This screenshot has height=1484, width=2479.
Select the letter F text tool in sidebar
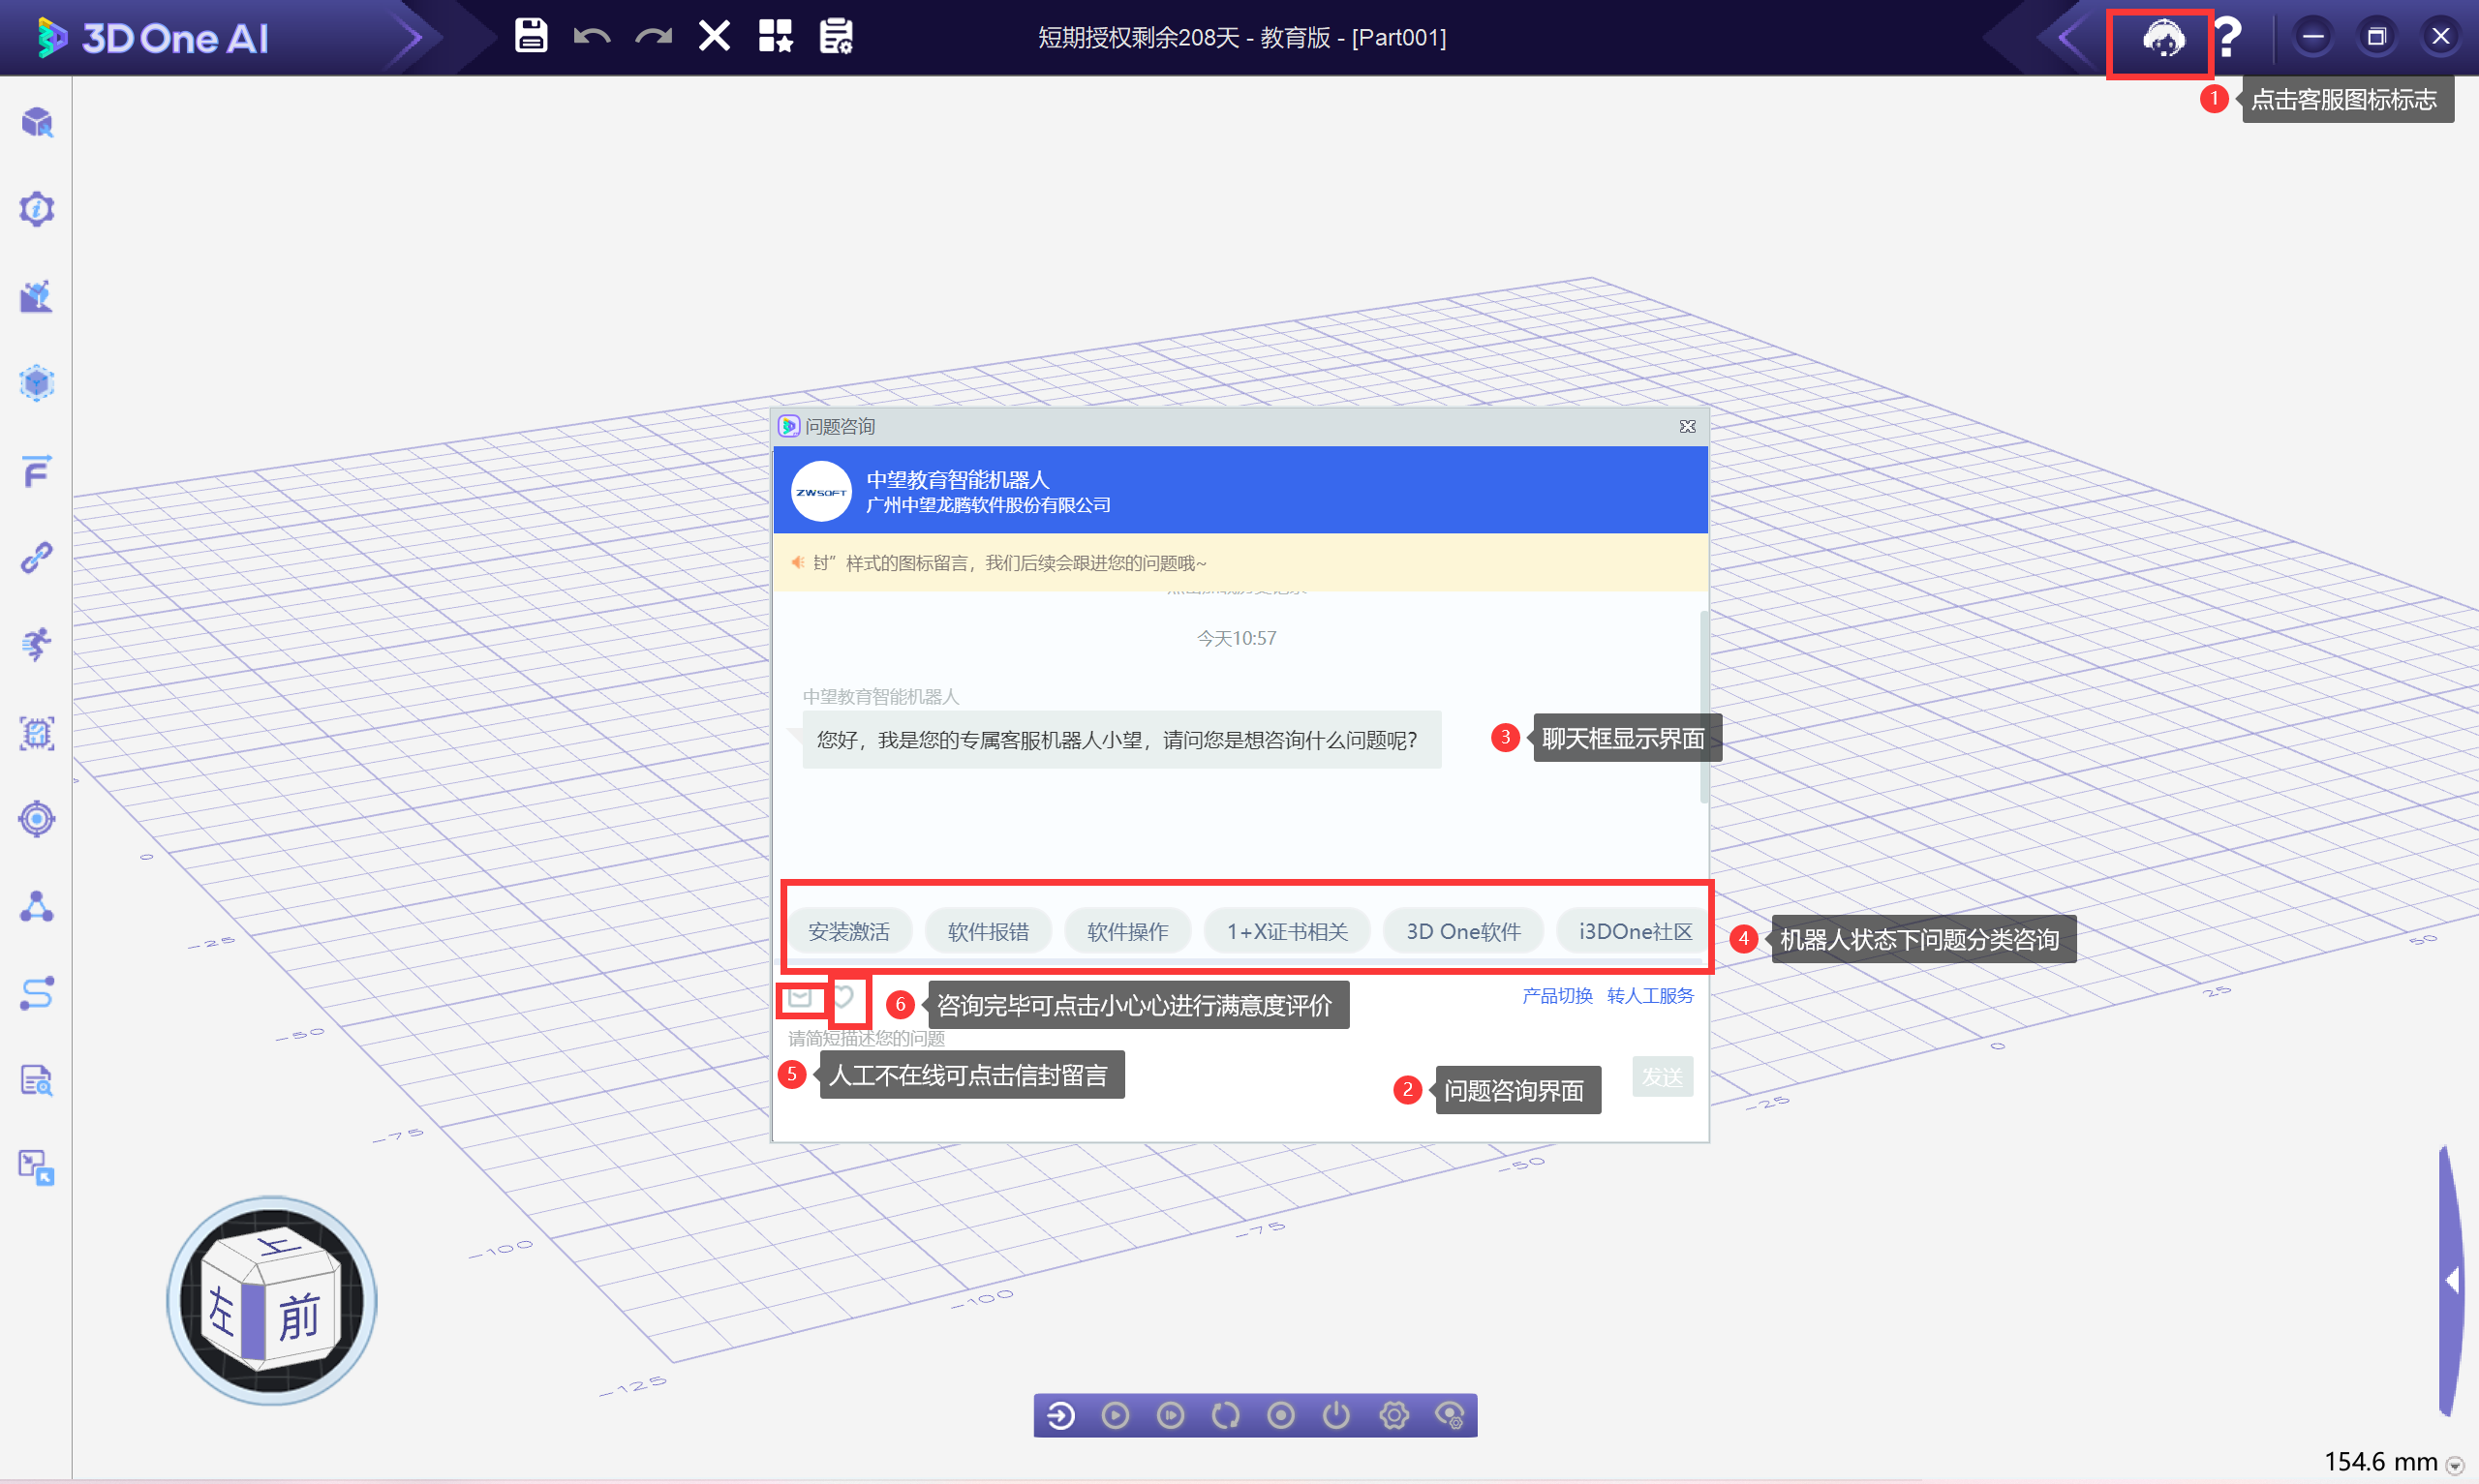(37, 470)
